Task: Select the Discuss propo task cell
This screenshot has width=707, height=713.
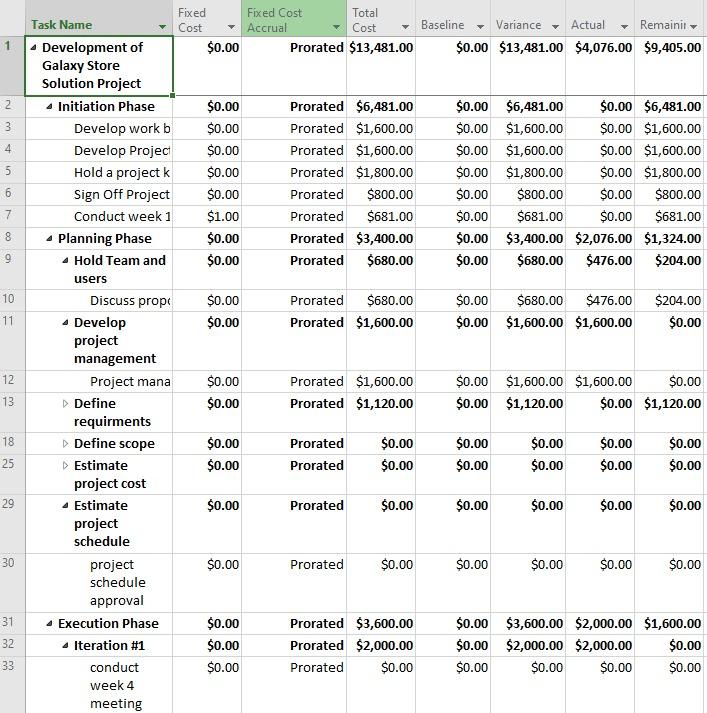Action: pyautogui.click(x=99, y=301)
